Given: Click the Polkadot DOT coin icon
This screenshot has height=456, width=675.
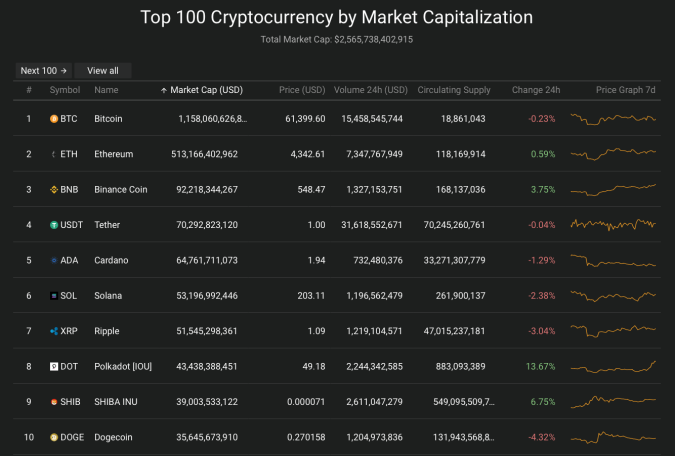Looking at the screenshot, I should (x=54, y=366).
